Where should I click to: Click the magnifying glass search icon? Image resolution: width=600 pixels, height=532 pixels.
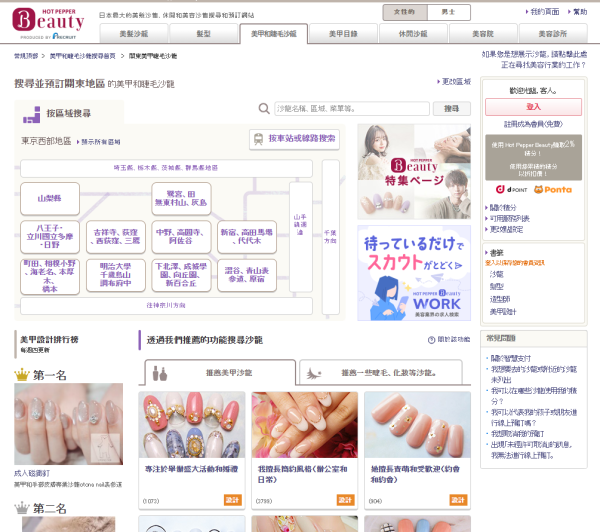pyautogui.click(x=264, y=109)
